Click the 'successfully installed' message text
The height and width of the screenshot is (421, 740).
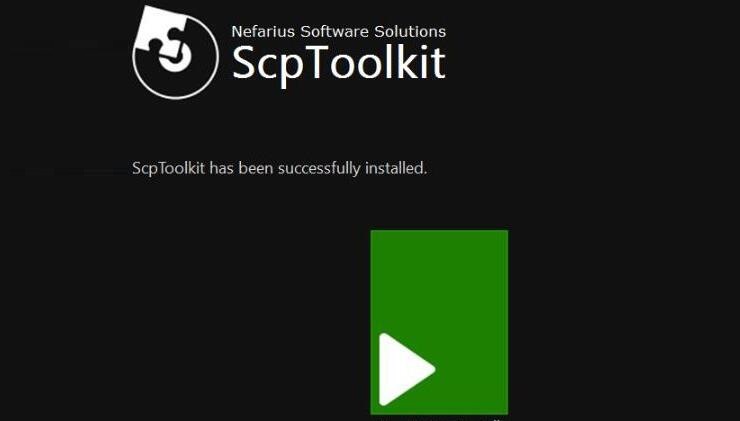click(279, 168)
